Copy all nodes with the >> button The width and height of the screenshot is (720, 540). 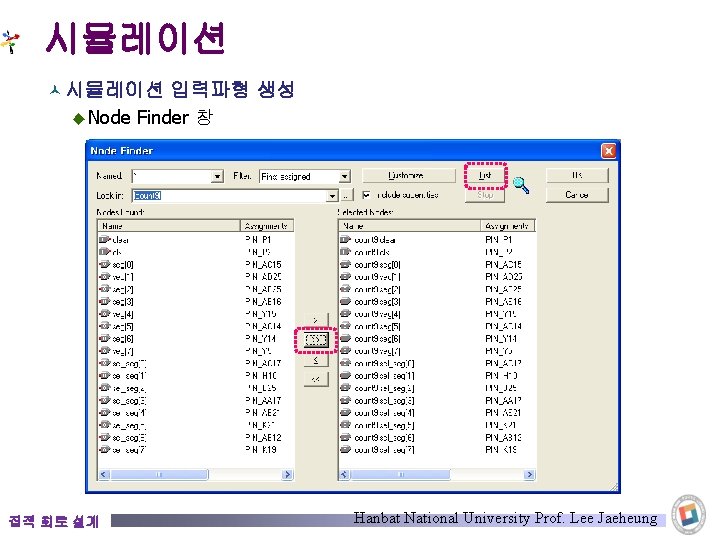point(316,340)
